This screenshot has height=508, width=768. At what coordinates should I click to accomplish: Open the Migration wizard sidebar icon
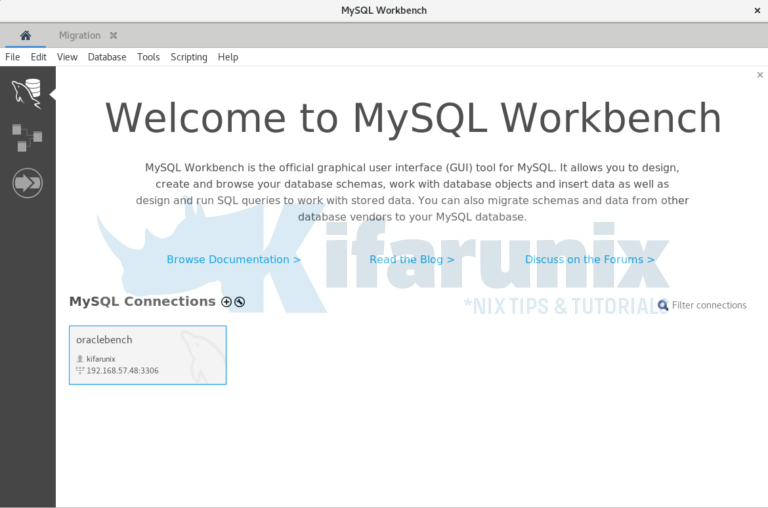[27, 183]
